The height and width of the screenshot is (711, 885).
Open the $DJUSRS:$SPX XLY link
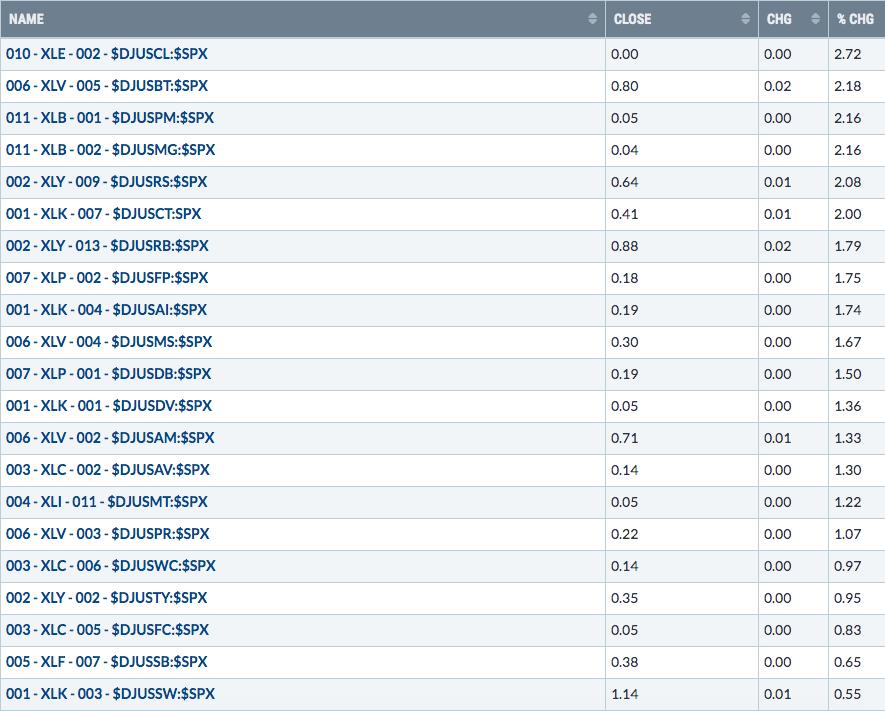coord(106,182)
